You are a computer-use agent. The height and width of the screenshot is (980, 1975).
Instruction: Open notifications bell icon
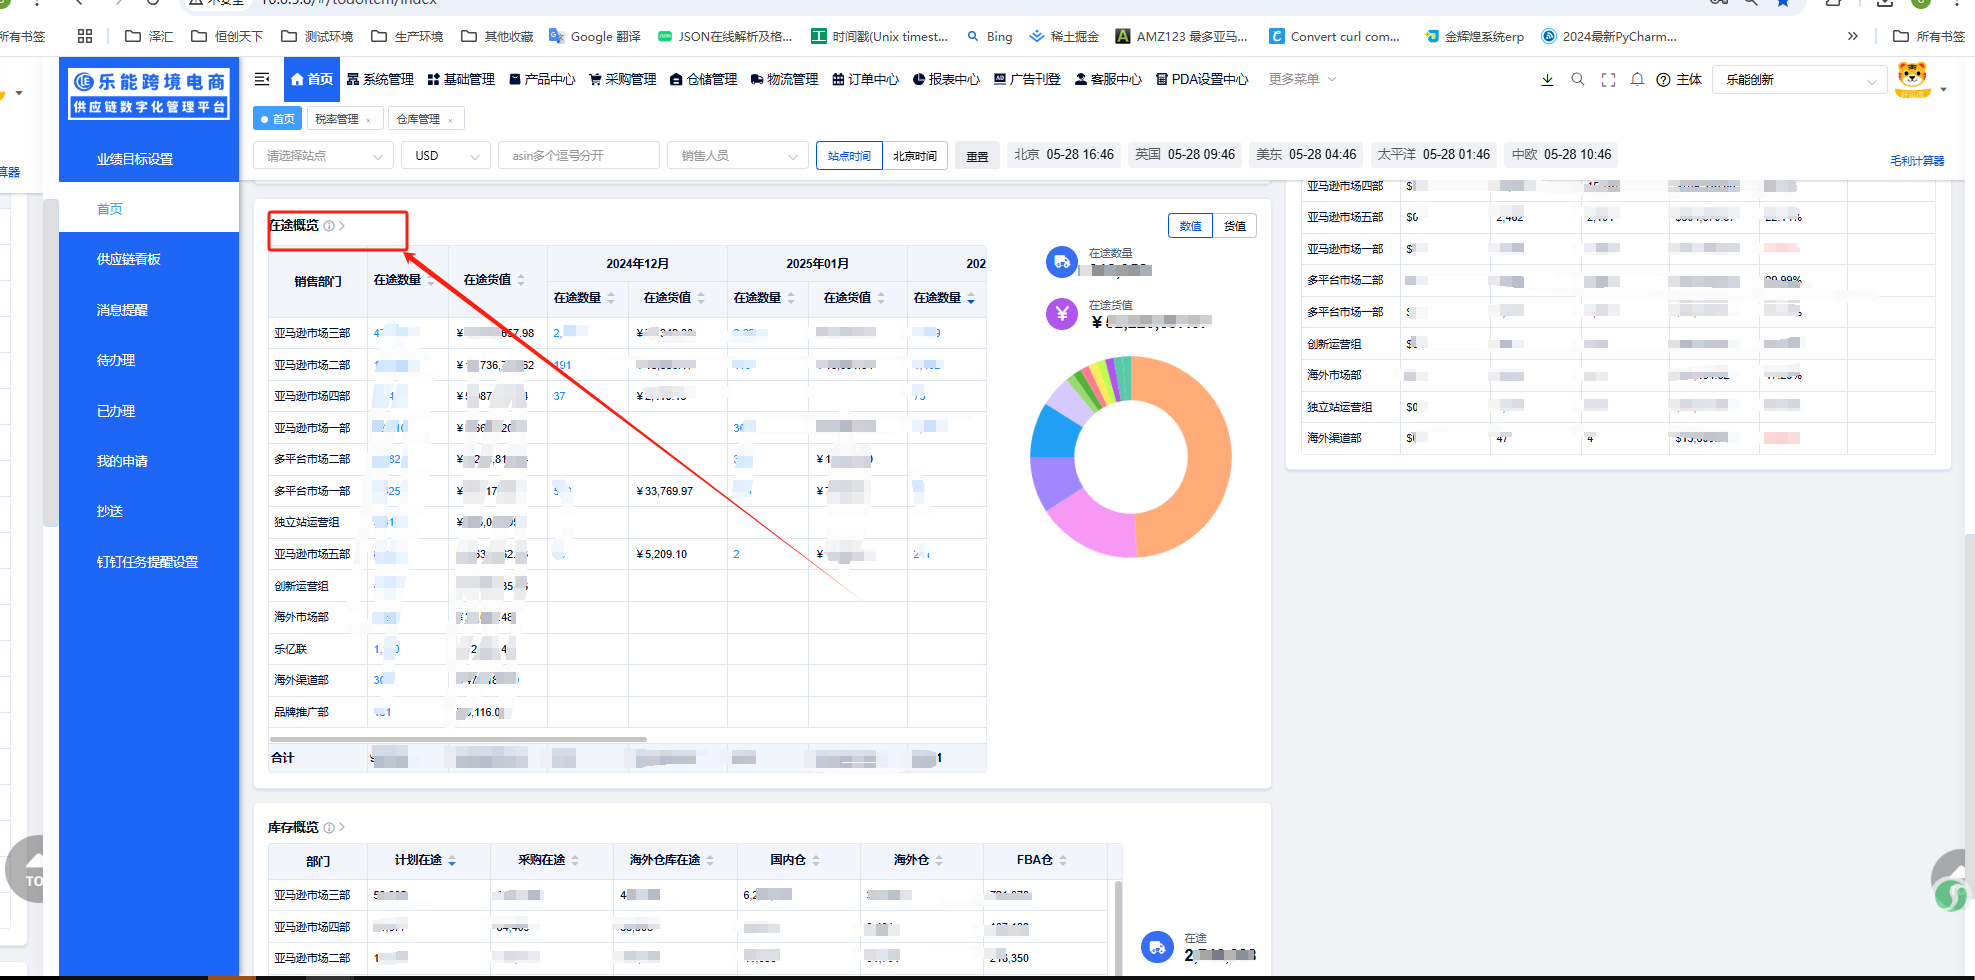click(1637, 80)
